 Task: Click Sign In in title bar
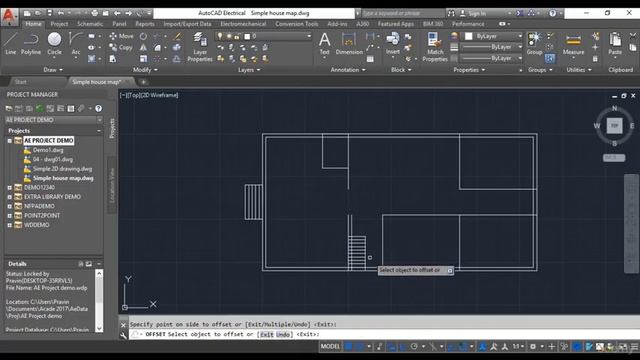(477, 13)
